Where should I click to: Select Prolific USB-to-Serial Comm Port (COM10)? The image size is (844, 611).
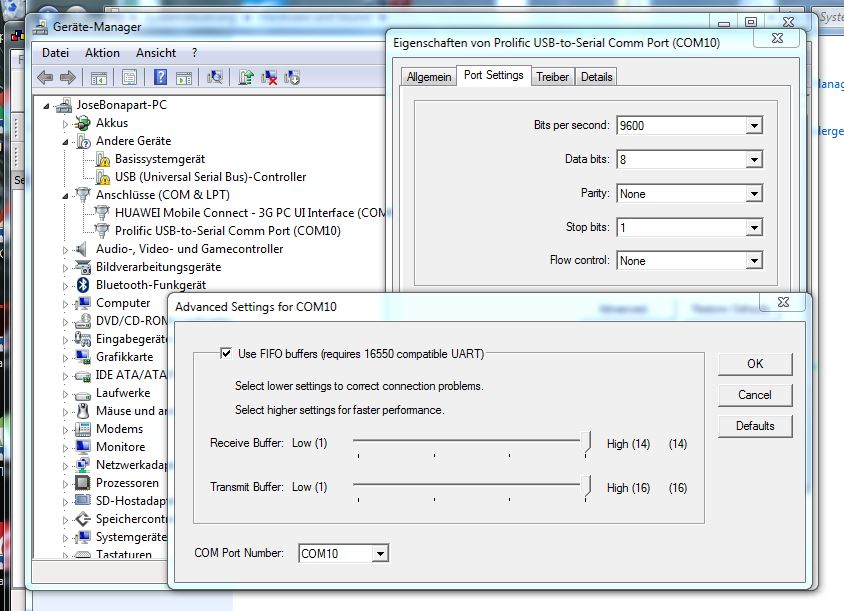coord(227,231)
